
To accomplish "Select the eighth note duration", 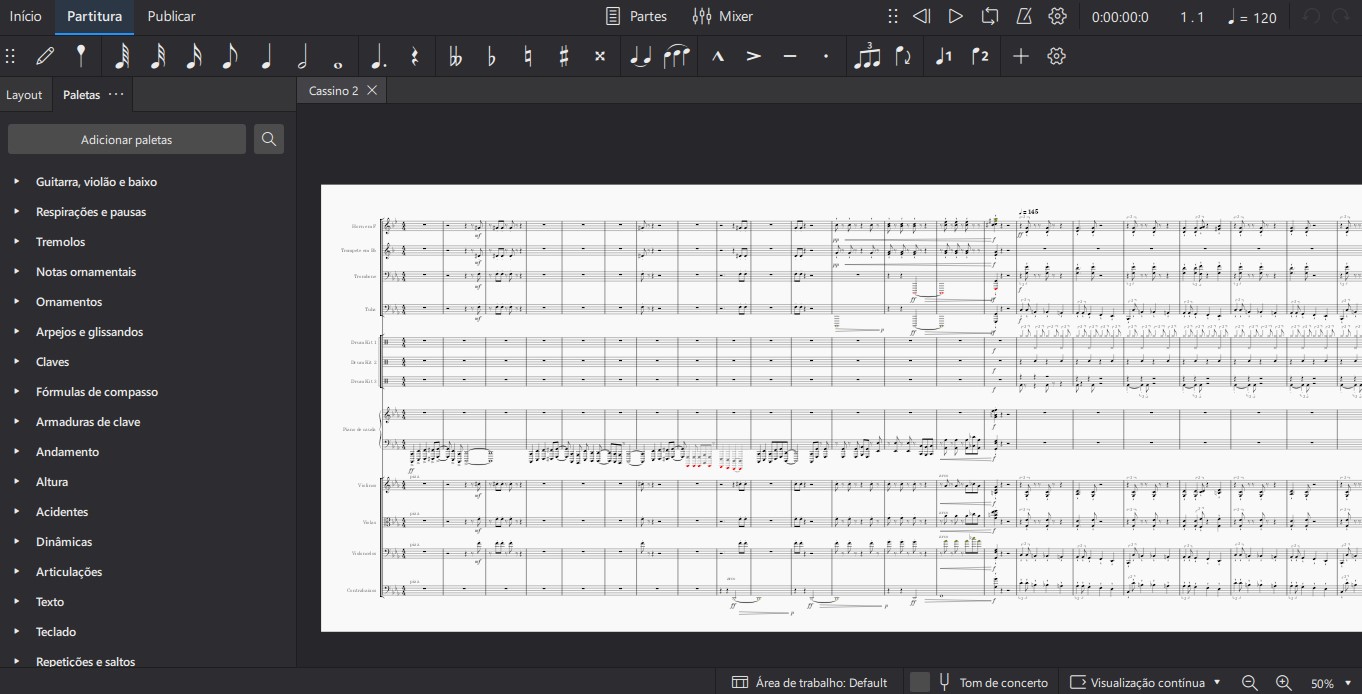I will point(230,56).
